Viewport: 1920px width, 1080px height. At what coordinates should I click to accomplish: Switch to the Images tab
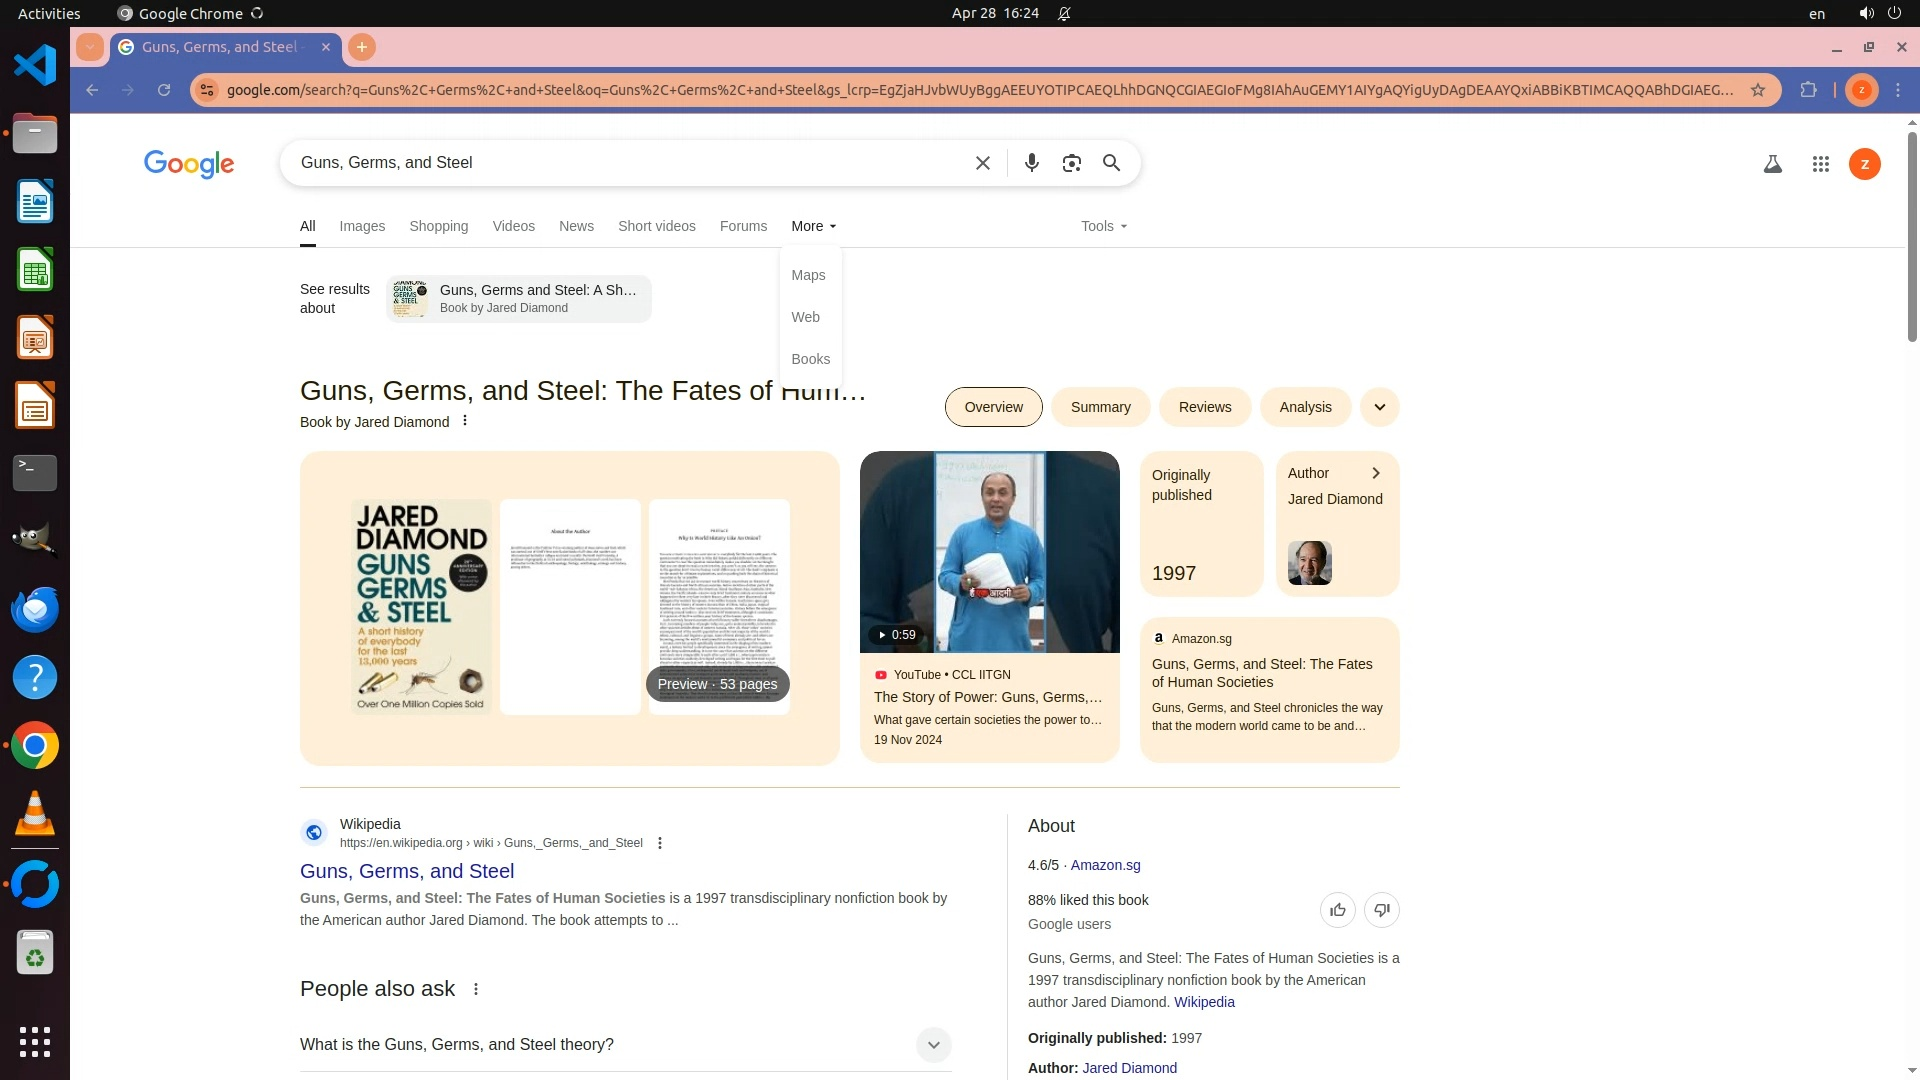pos(362,226)
